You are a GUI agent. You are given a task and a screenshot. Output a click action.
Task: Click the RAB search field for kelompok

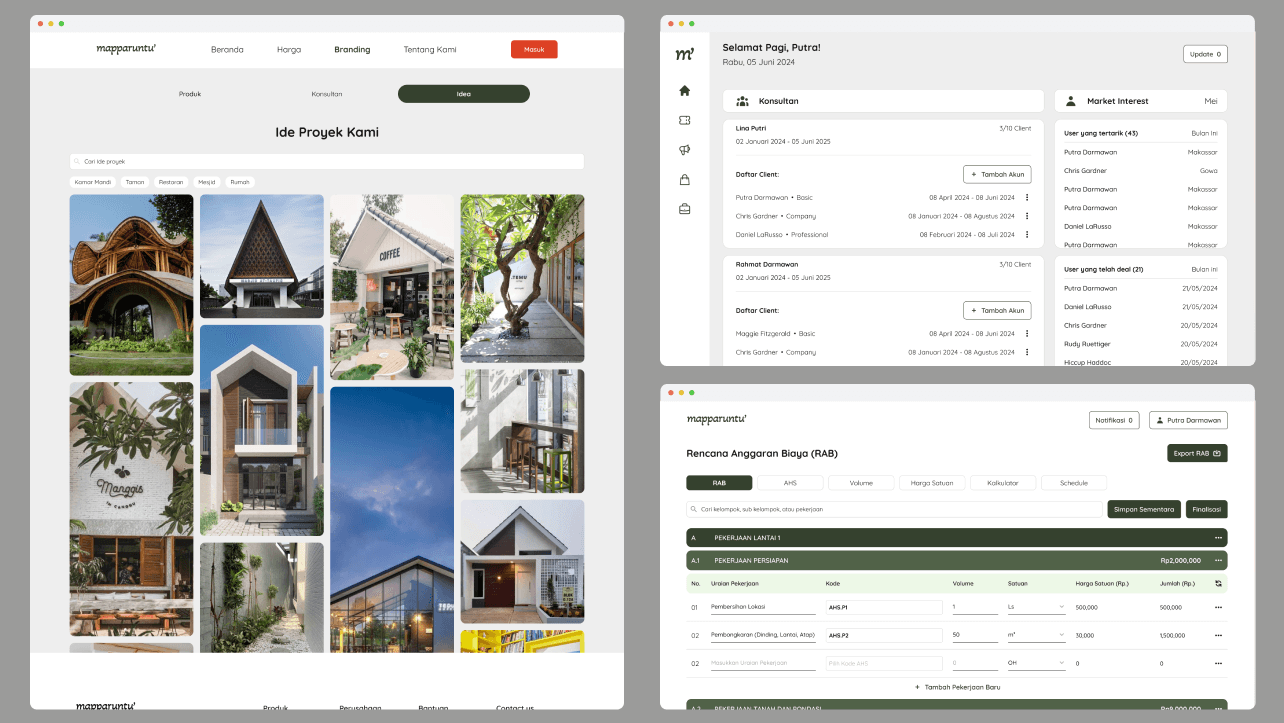pos(894,509)
